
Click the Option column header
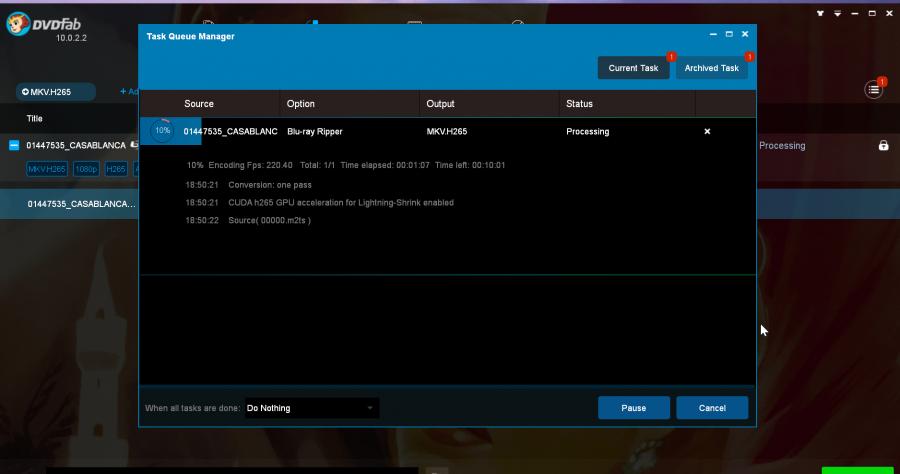(x=300, y=104)
